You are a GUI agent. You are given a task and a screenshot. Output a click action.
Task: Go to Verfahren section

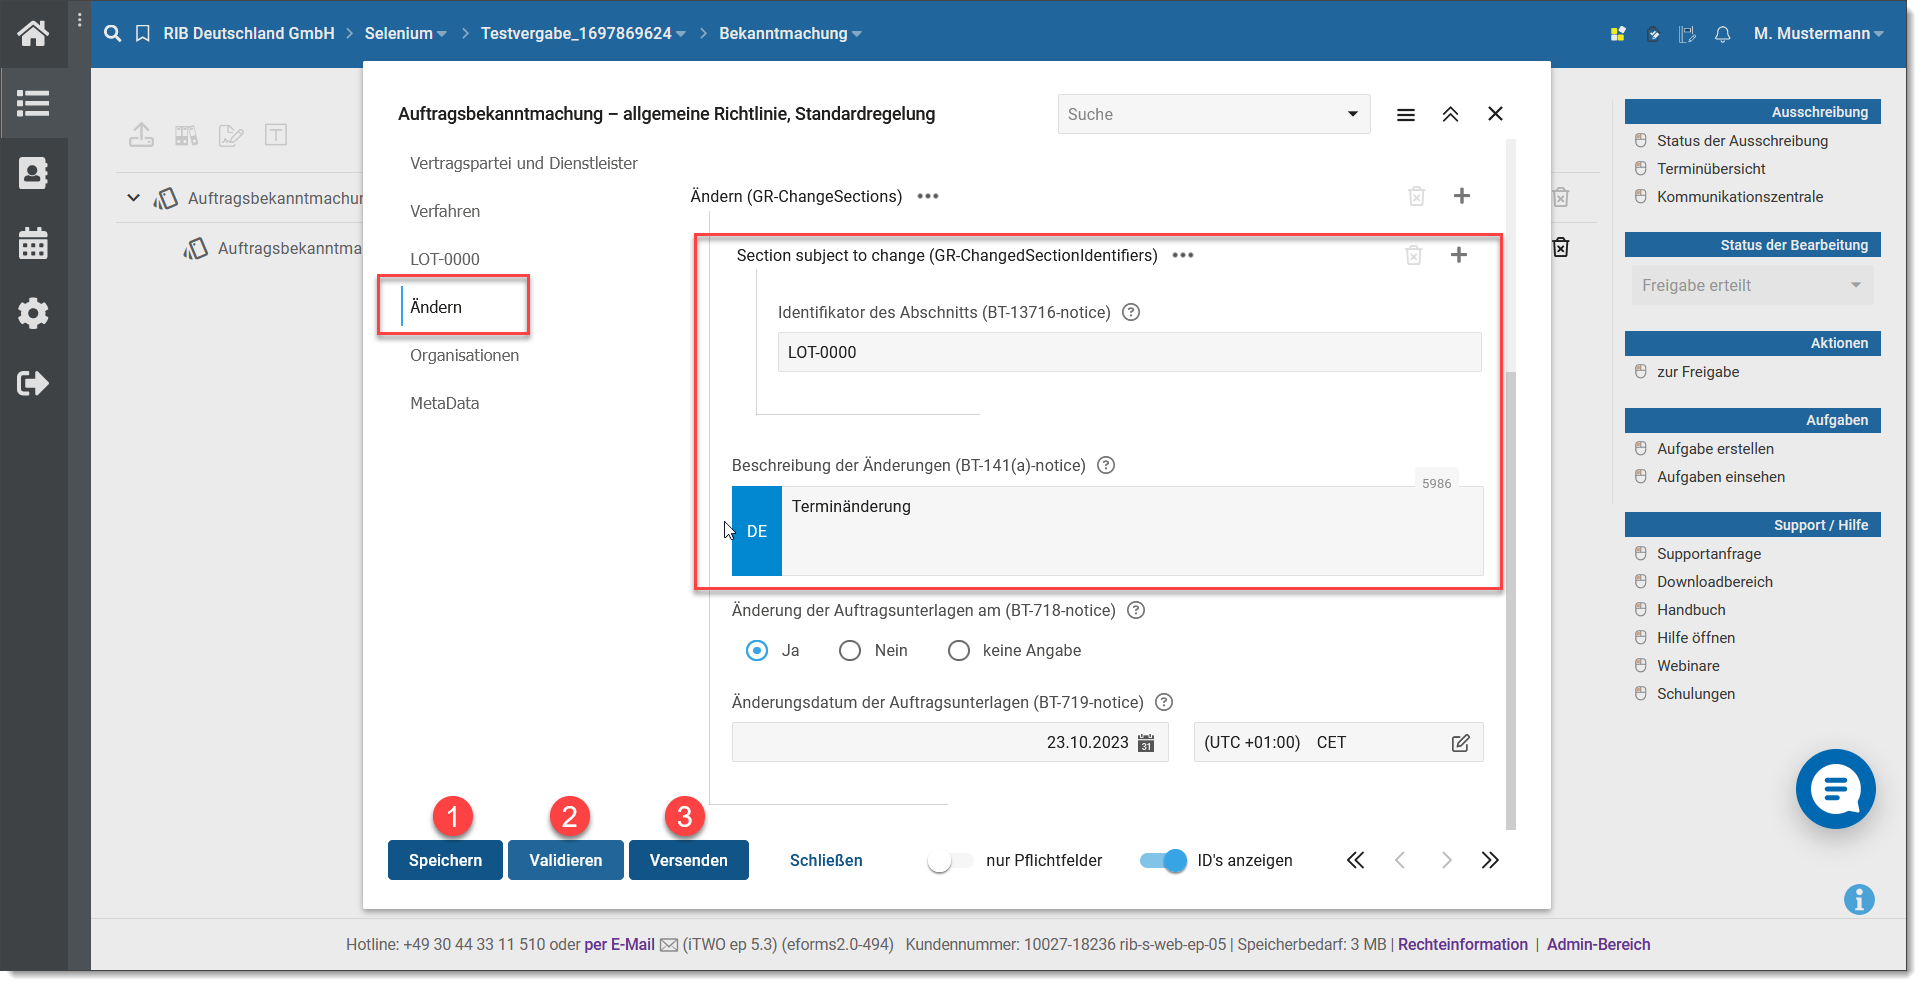tap(445, 211)
